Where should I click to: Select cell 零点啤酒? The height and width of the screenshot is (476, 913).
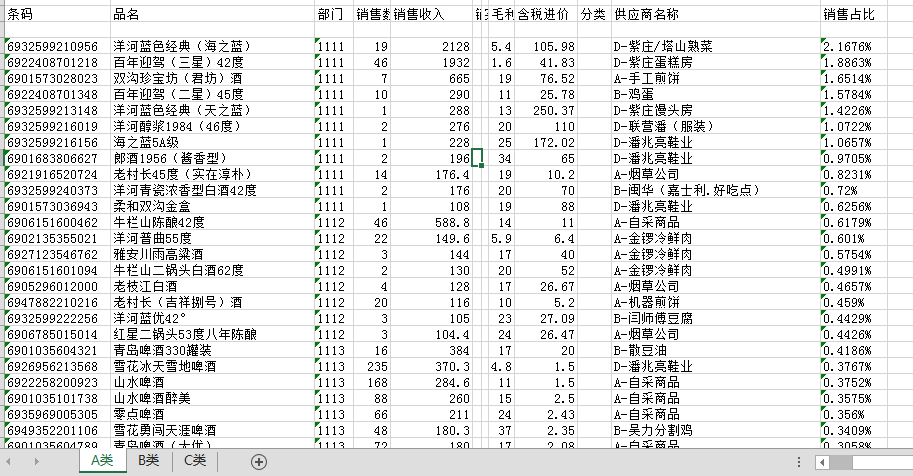[213, 415]
